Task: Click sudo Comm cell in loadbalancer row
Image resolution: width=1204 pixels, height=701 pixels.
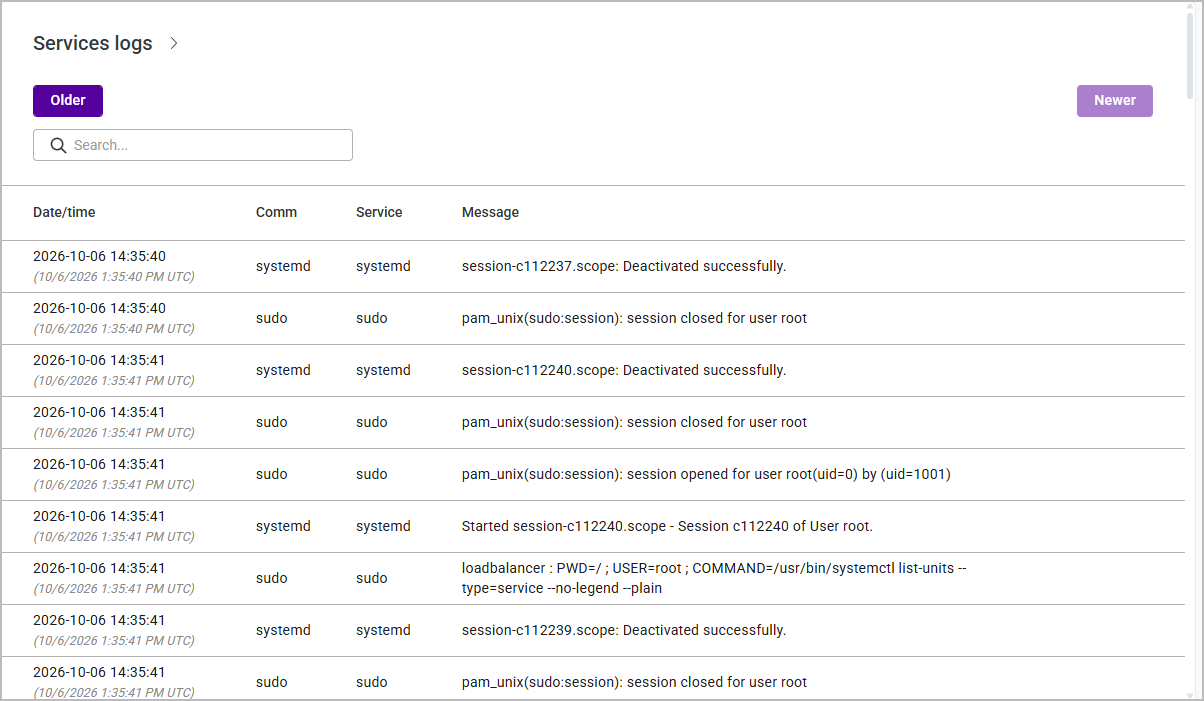Action: (272, 578)
